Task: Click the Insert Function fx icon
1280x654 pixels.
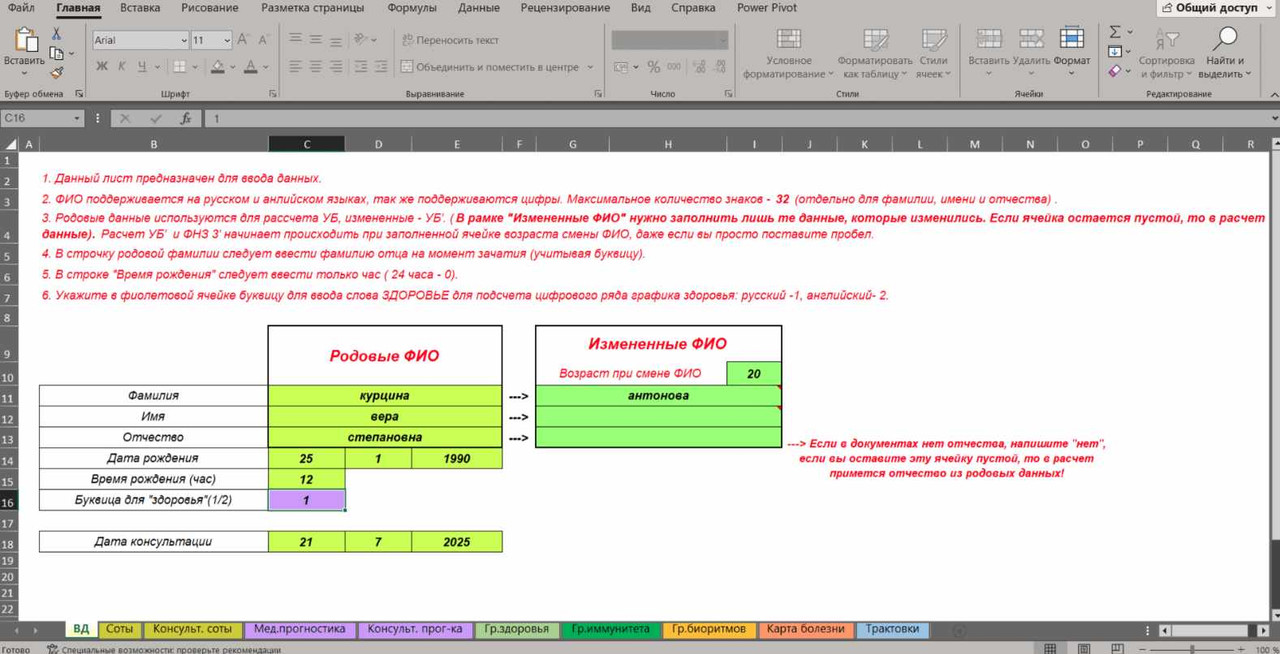Action: (x=185, y=118)
